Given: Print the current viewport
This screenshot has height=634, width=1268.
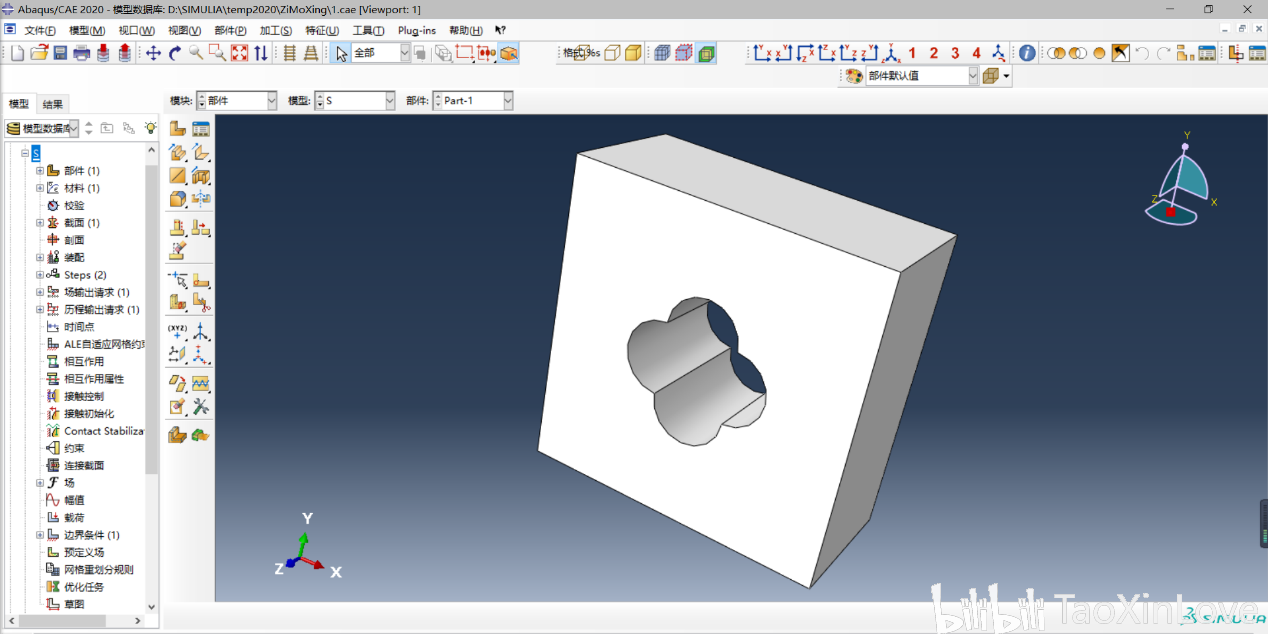Looking at the screenshot, I should point(82,53).
